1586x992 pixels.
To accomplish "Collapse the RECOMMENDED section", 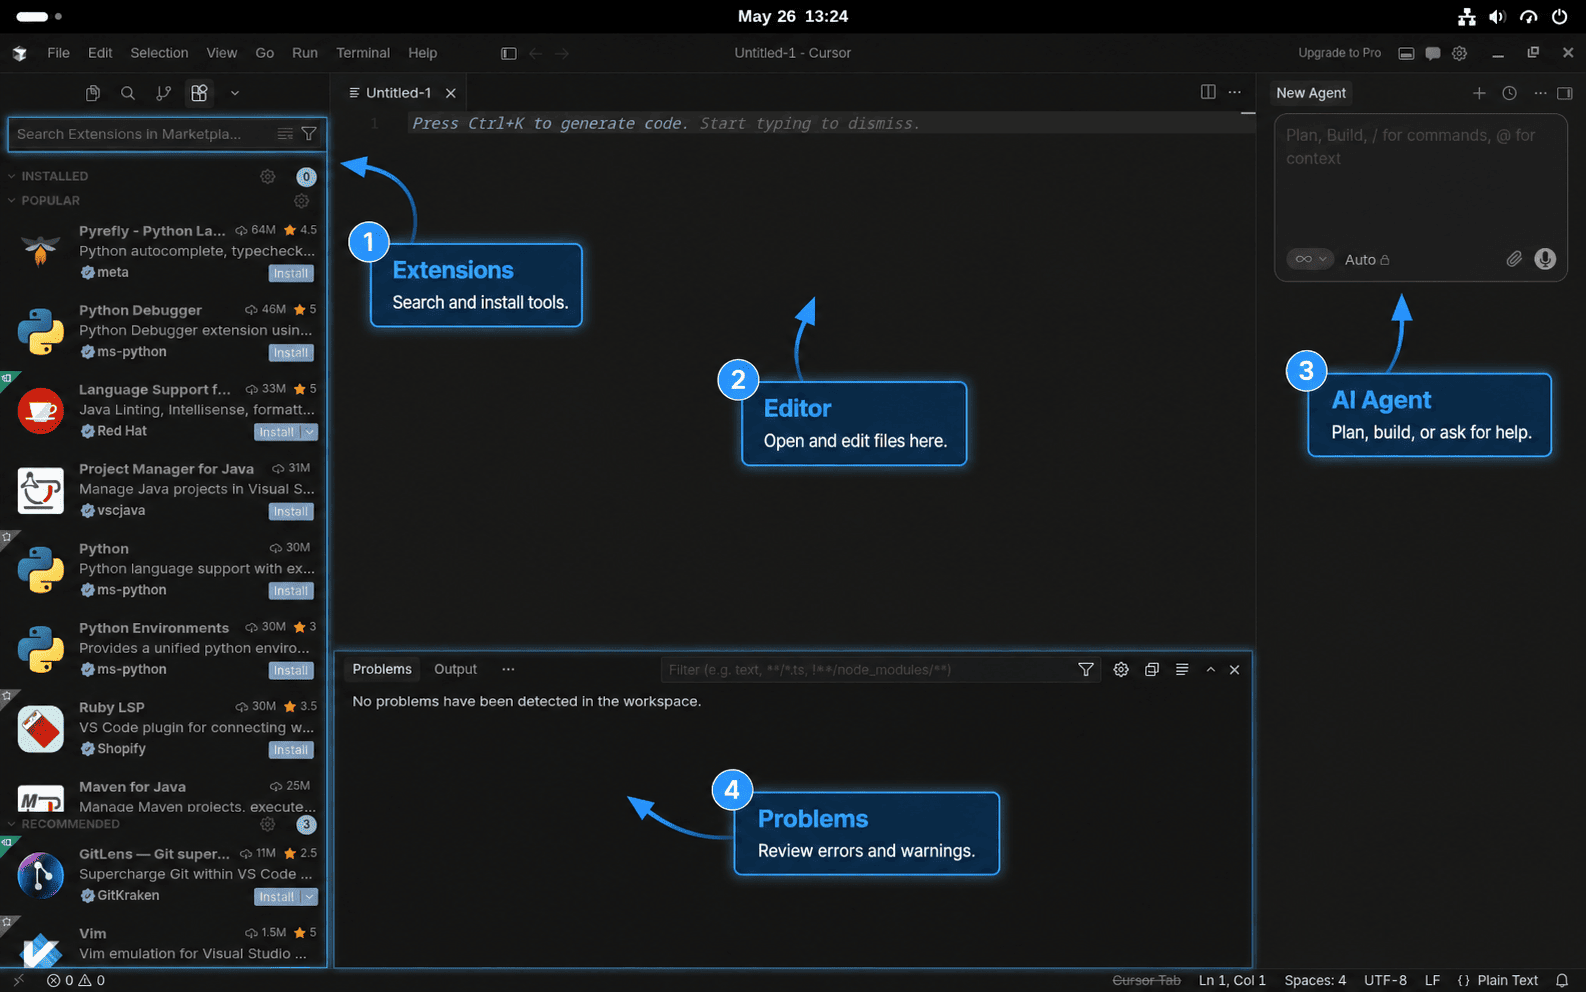I will click(x=70, y=824).
